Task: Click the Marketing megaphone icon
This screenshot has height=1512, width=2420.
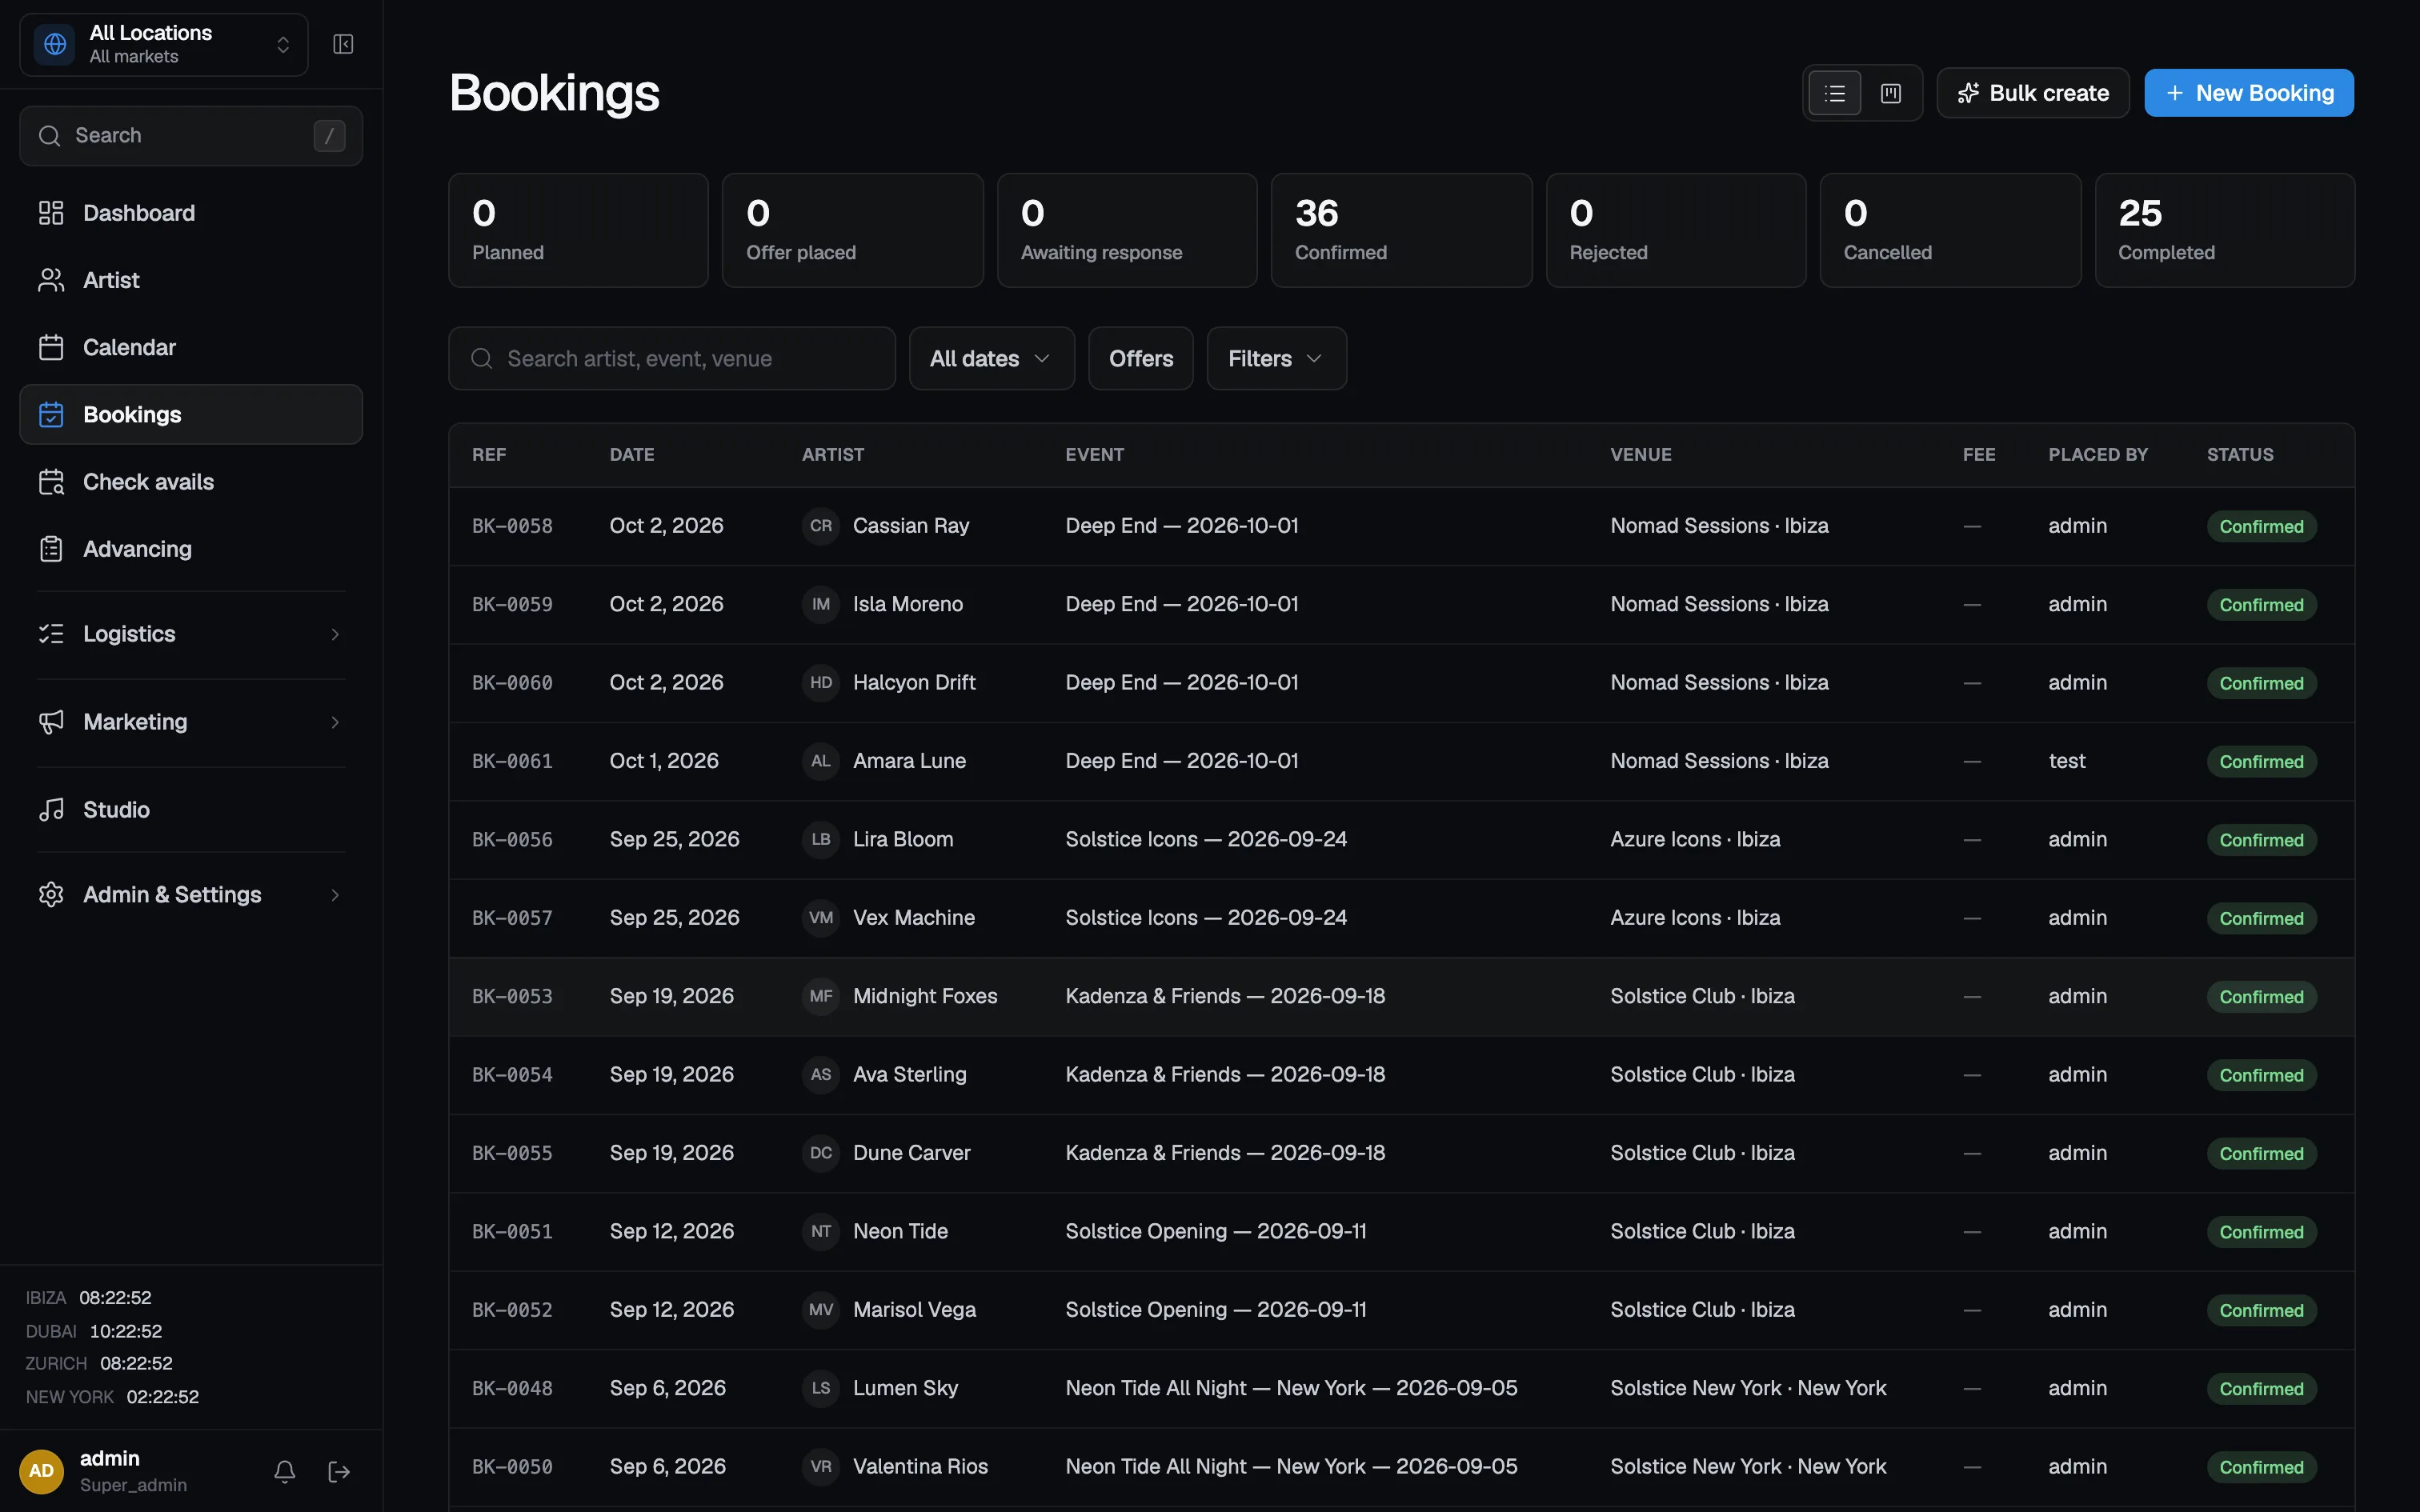Action: point(51,722)
